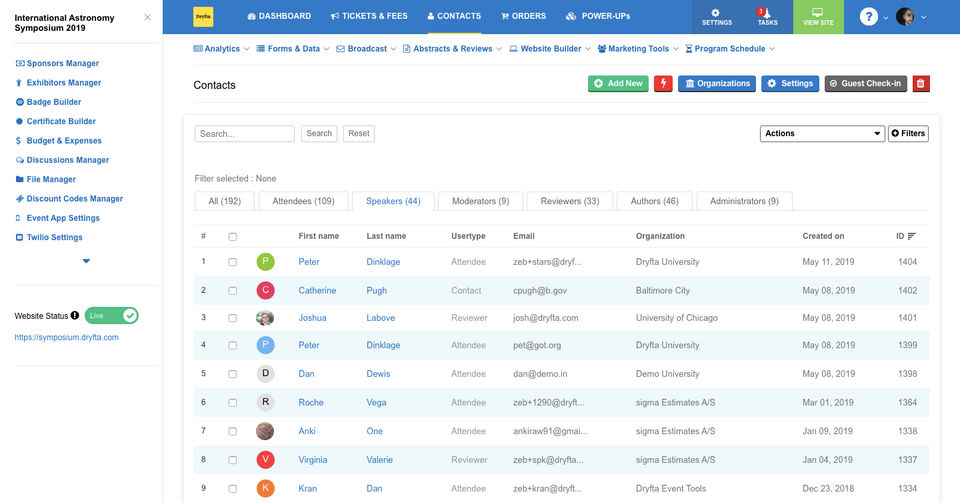The width and height of the screenshot is (960, 503).
Task: Open the help question mark icon
Action: 869,17
